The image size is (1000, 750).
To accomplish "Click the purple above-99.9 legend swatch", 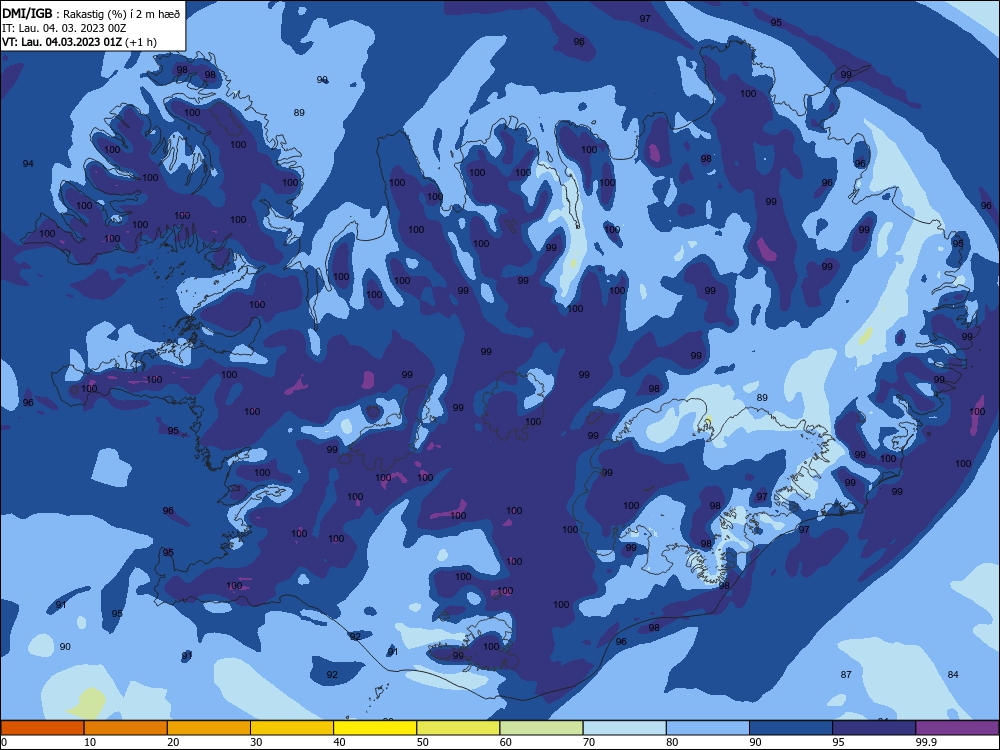I will tap(957, 728).
